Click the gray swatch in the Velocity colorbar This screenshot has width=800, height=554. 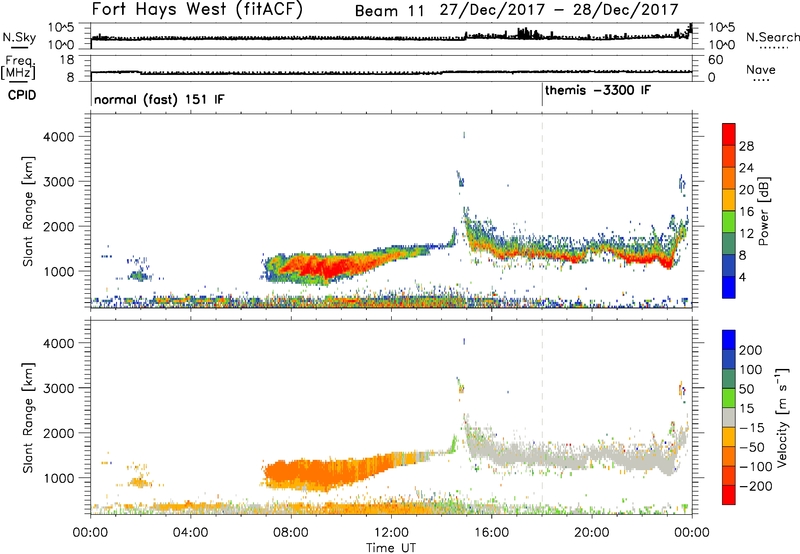pos(729,417)
